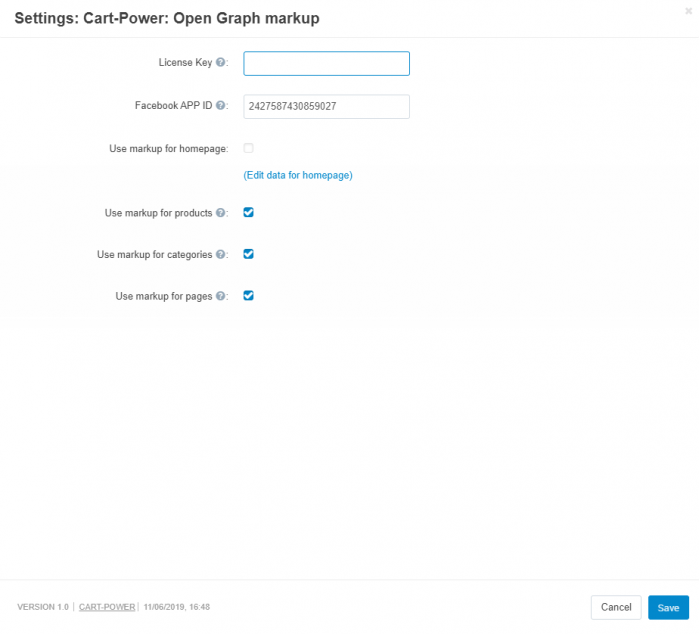The height and width of the screenshot is (634, 700).
Task: Click the Settings: Cart-Power dialog title
Action: click(x=167, y=18)
